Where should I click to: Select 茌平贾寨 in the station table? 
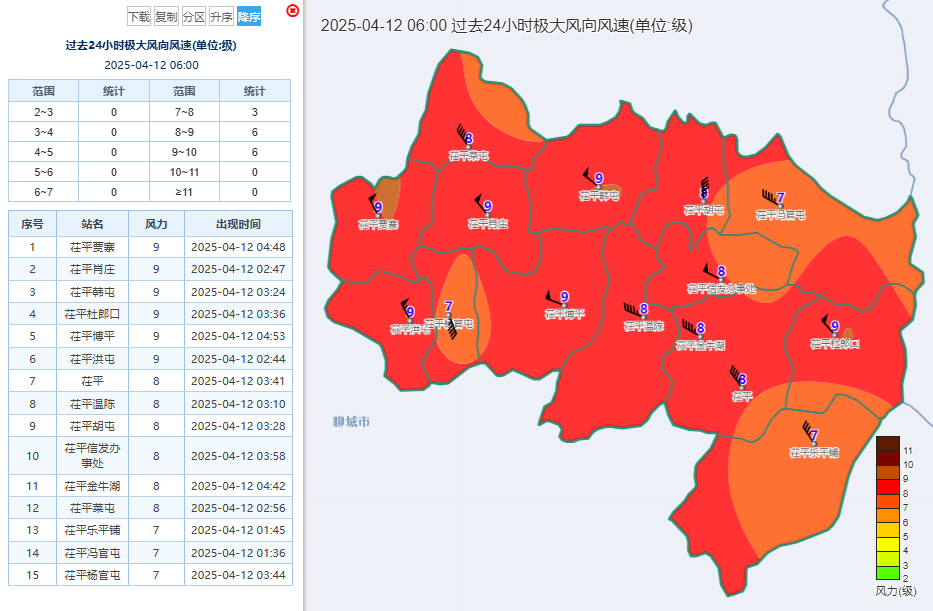coord(92,247)
